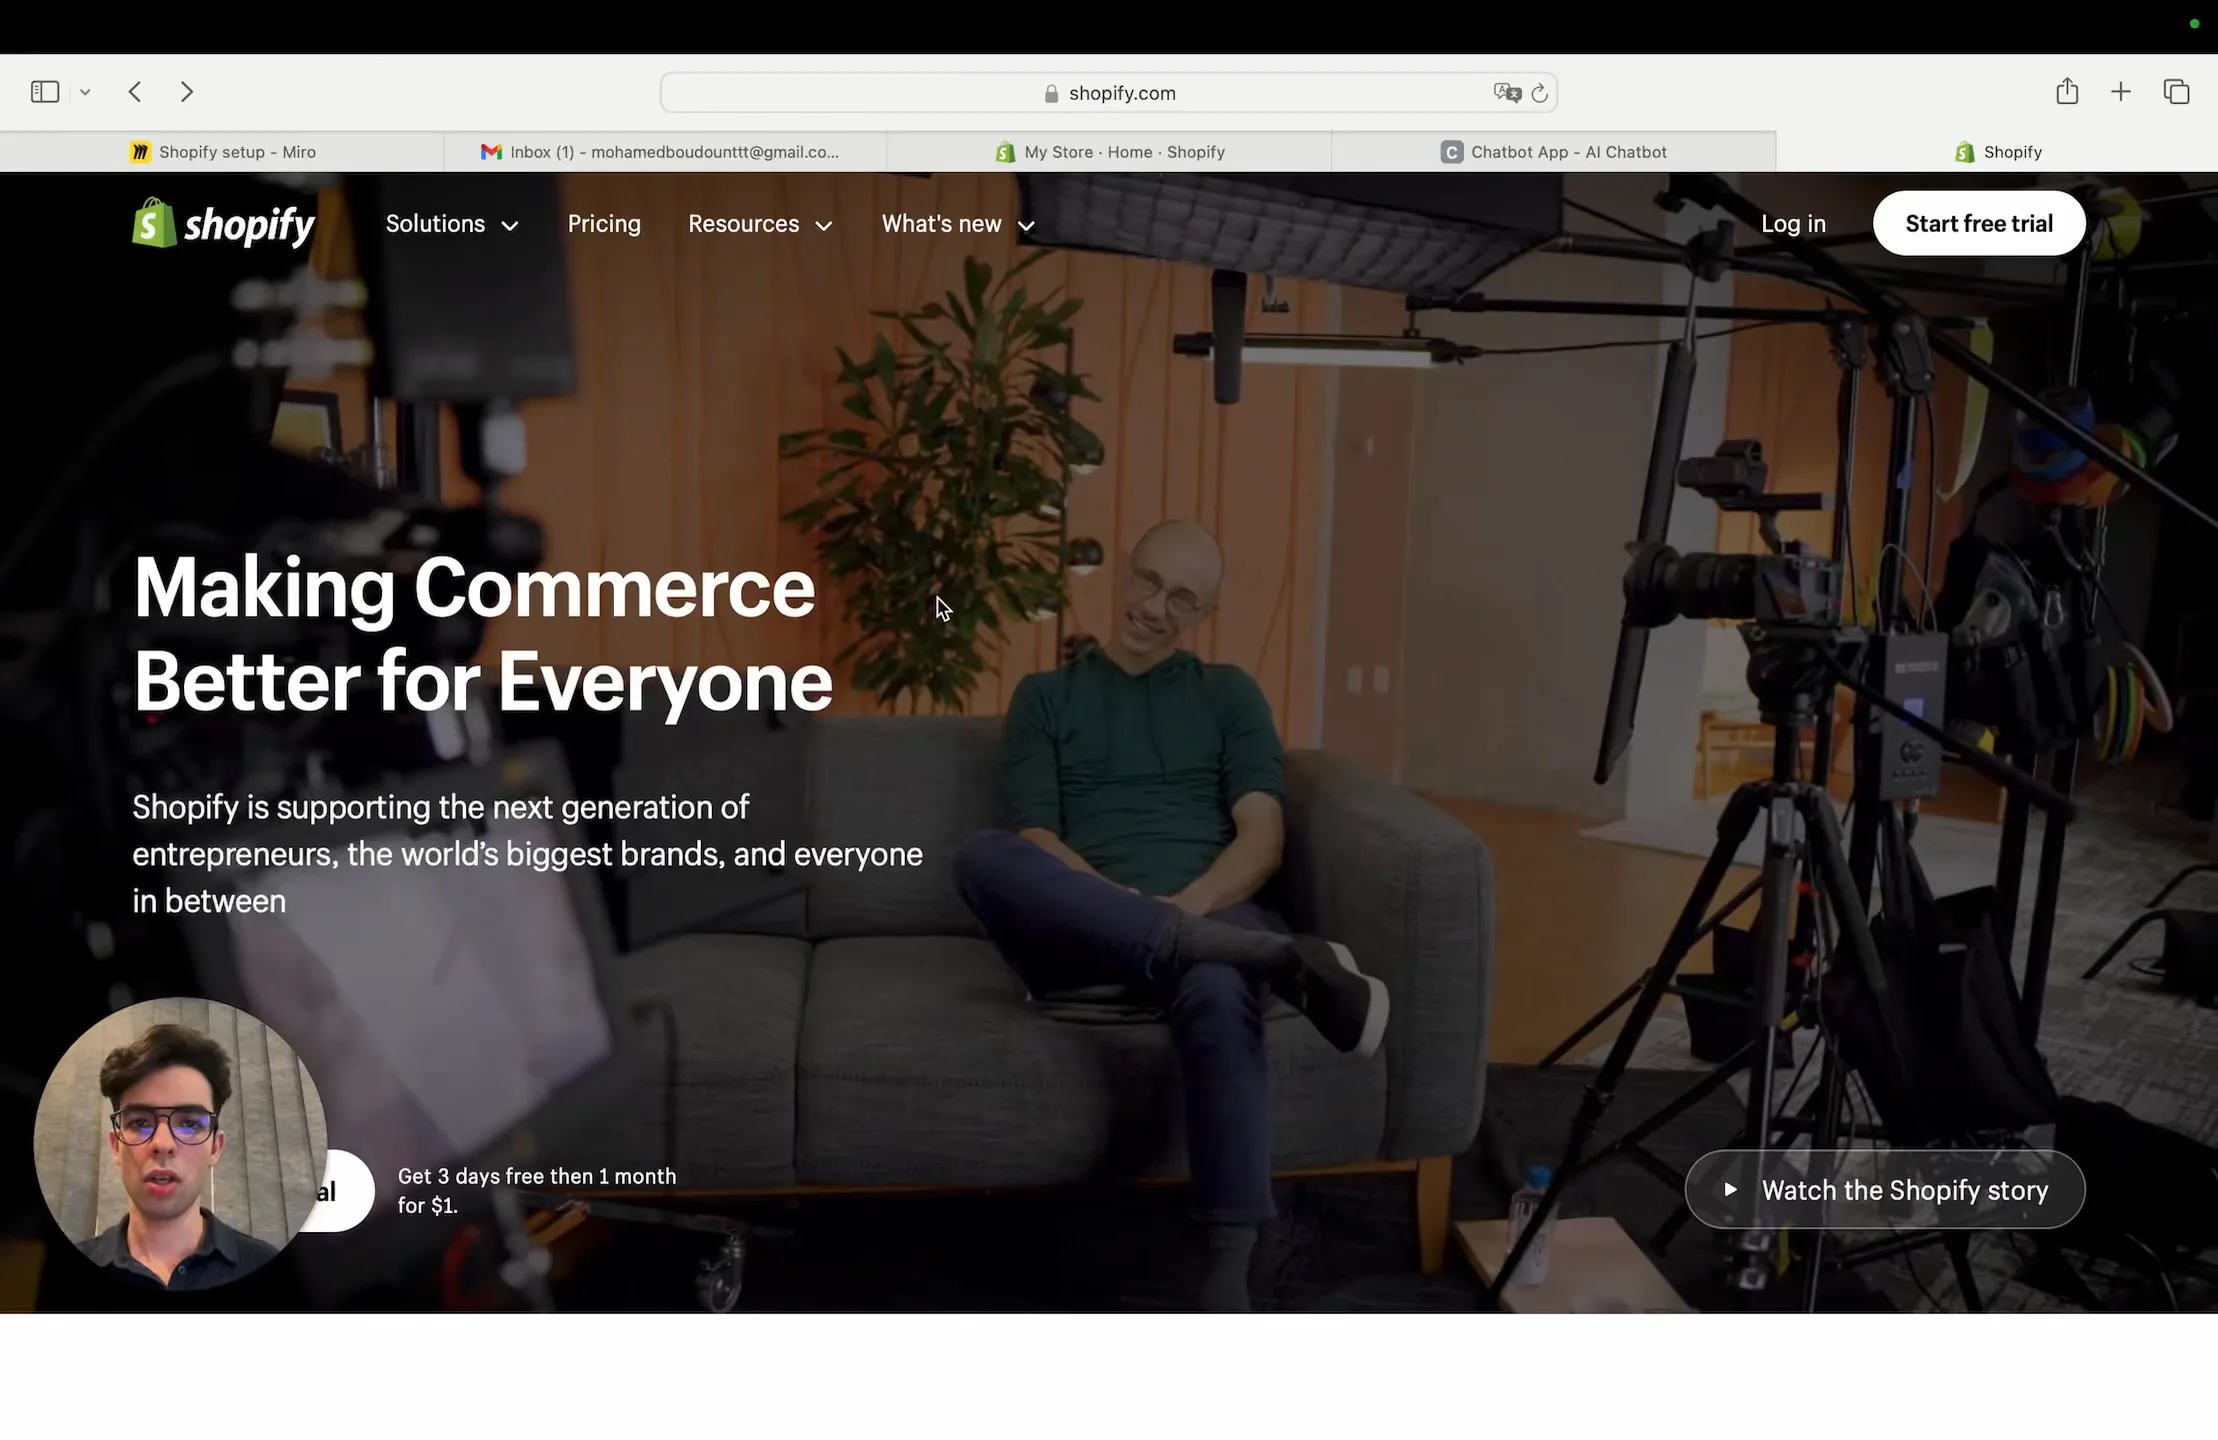
Task: Click the presenter video bubble
Action: click(x=180, y=1140)
